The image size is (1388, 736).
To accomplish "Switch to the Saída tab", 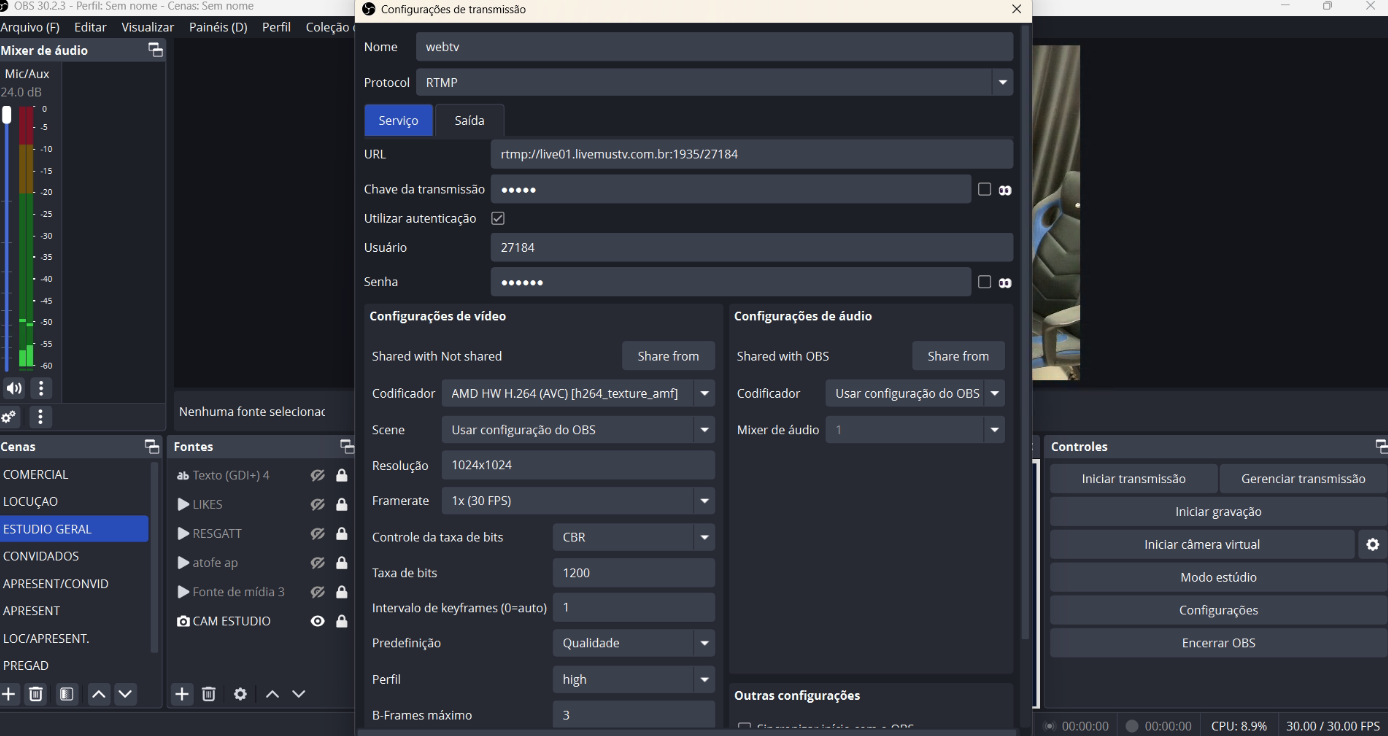I will click(469, 121).
